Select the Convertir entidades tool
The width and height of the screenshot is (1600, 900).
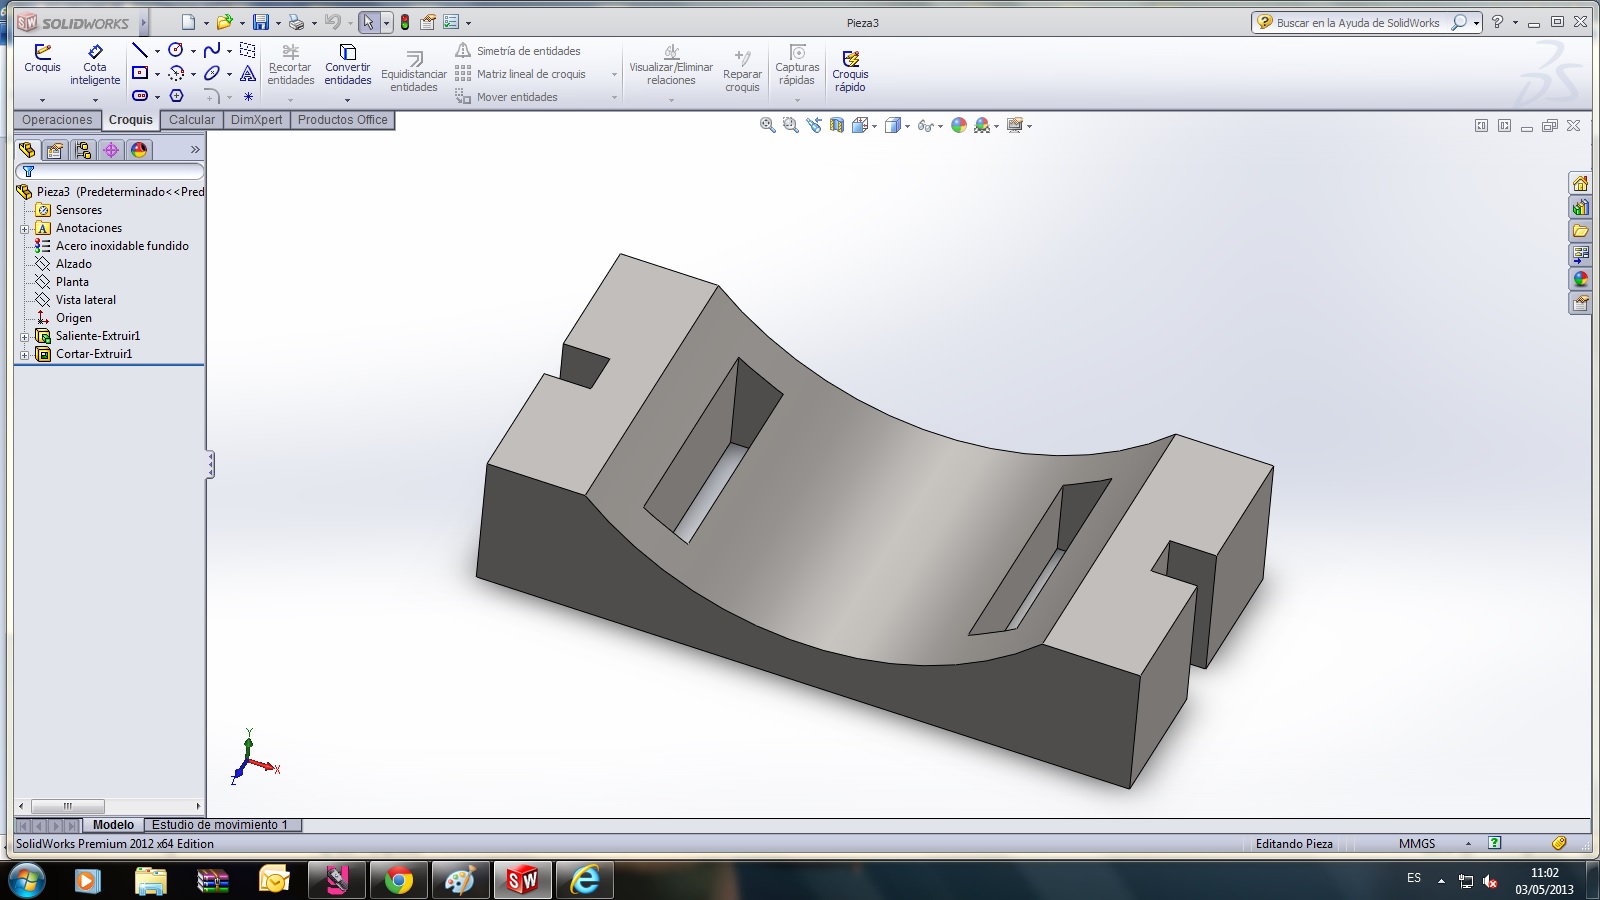[x=347, y=64]
